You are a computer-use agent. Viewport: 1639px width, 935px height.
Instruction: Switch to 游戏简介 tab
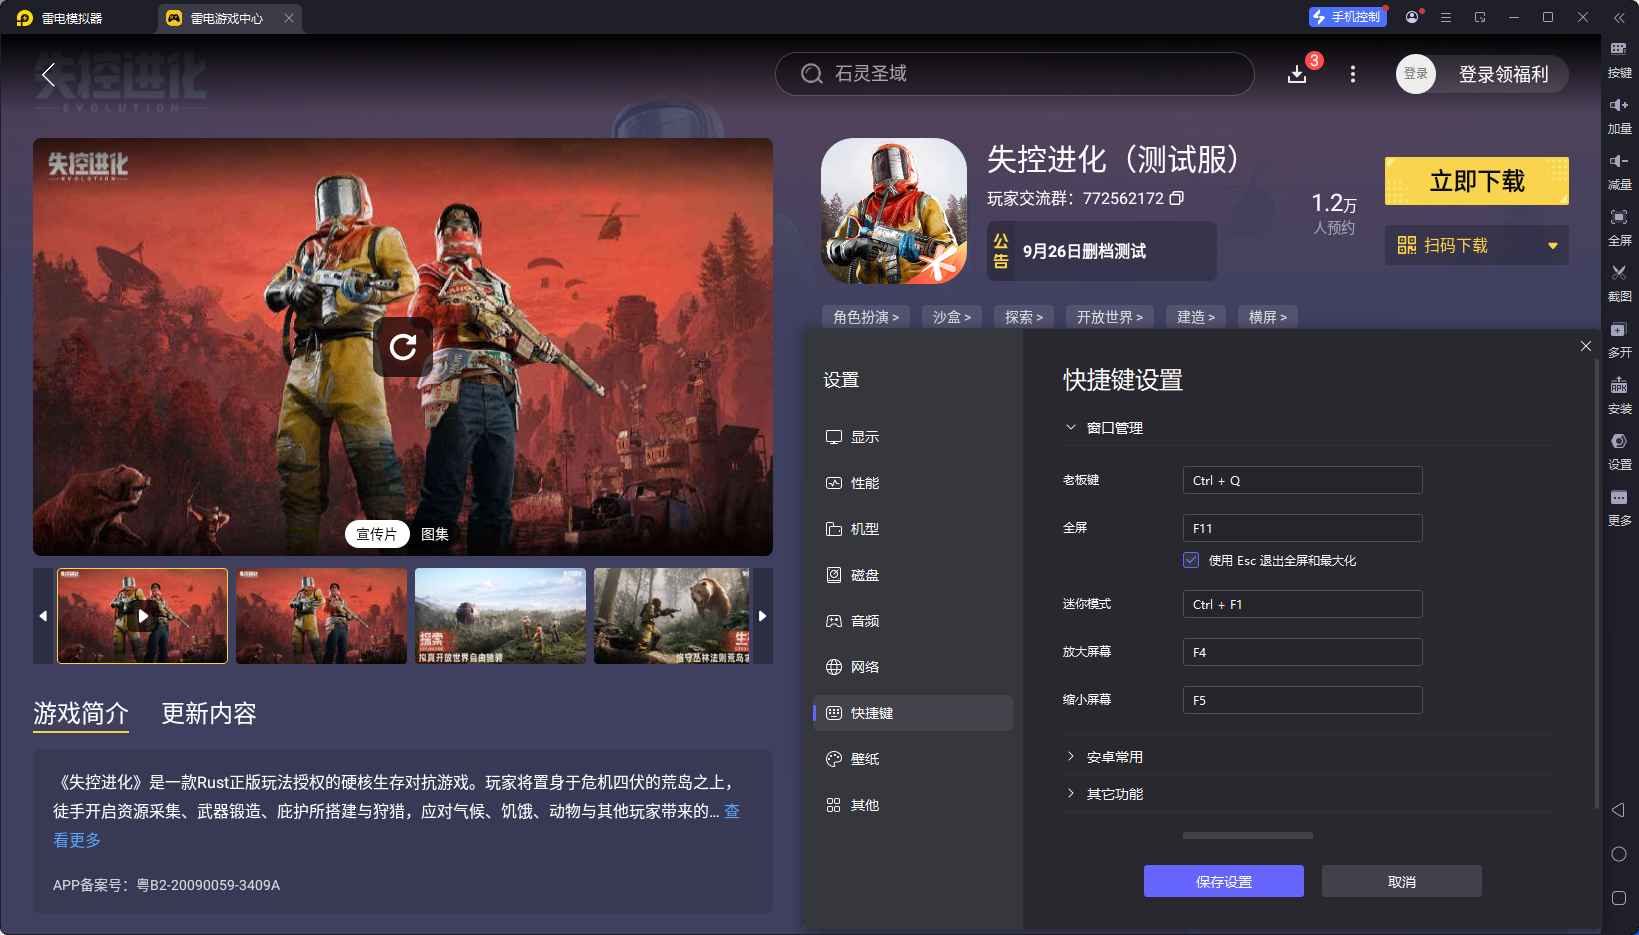pyautogui.click(x=81, y=713)
